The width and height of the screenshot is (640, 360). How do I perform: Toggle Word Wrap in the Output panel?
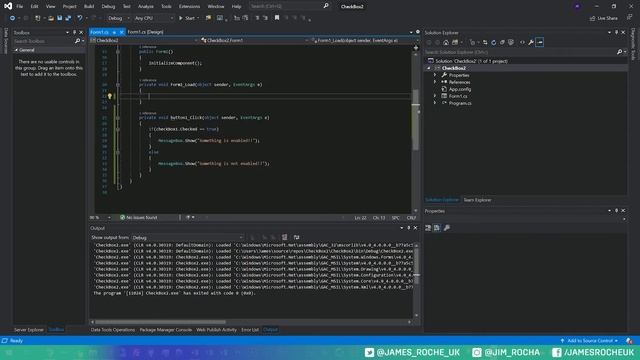point(296,237)
